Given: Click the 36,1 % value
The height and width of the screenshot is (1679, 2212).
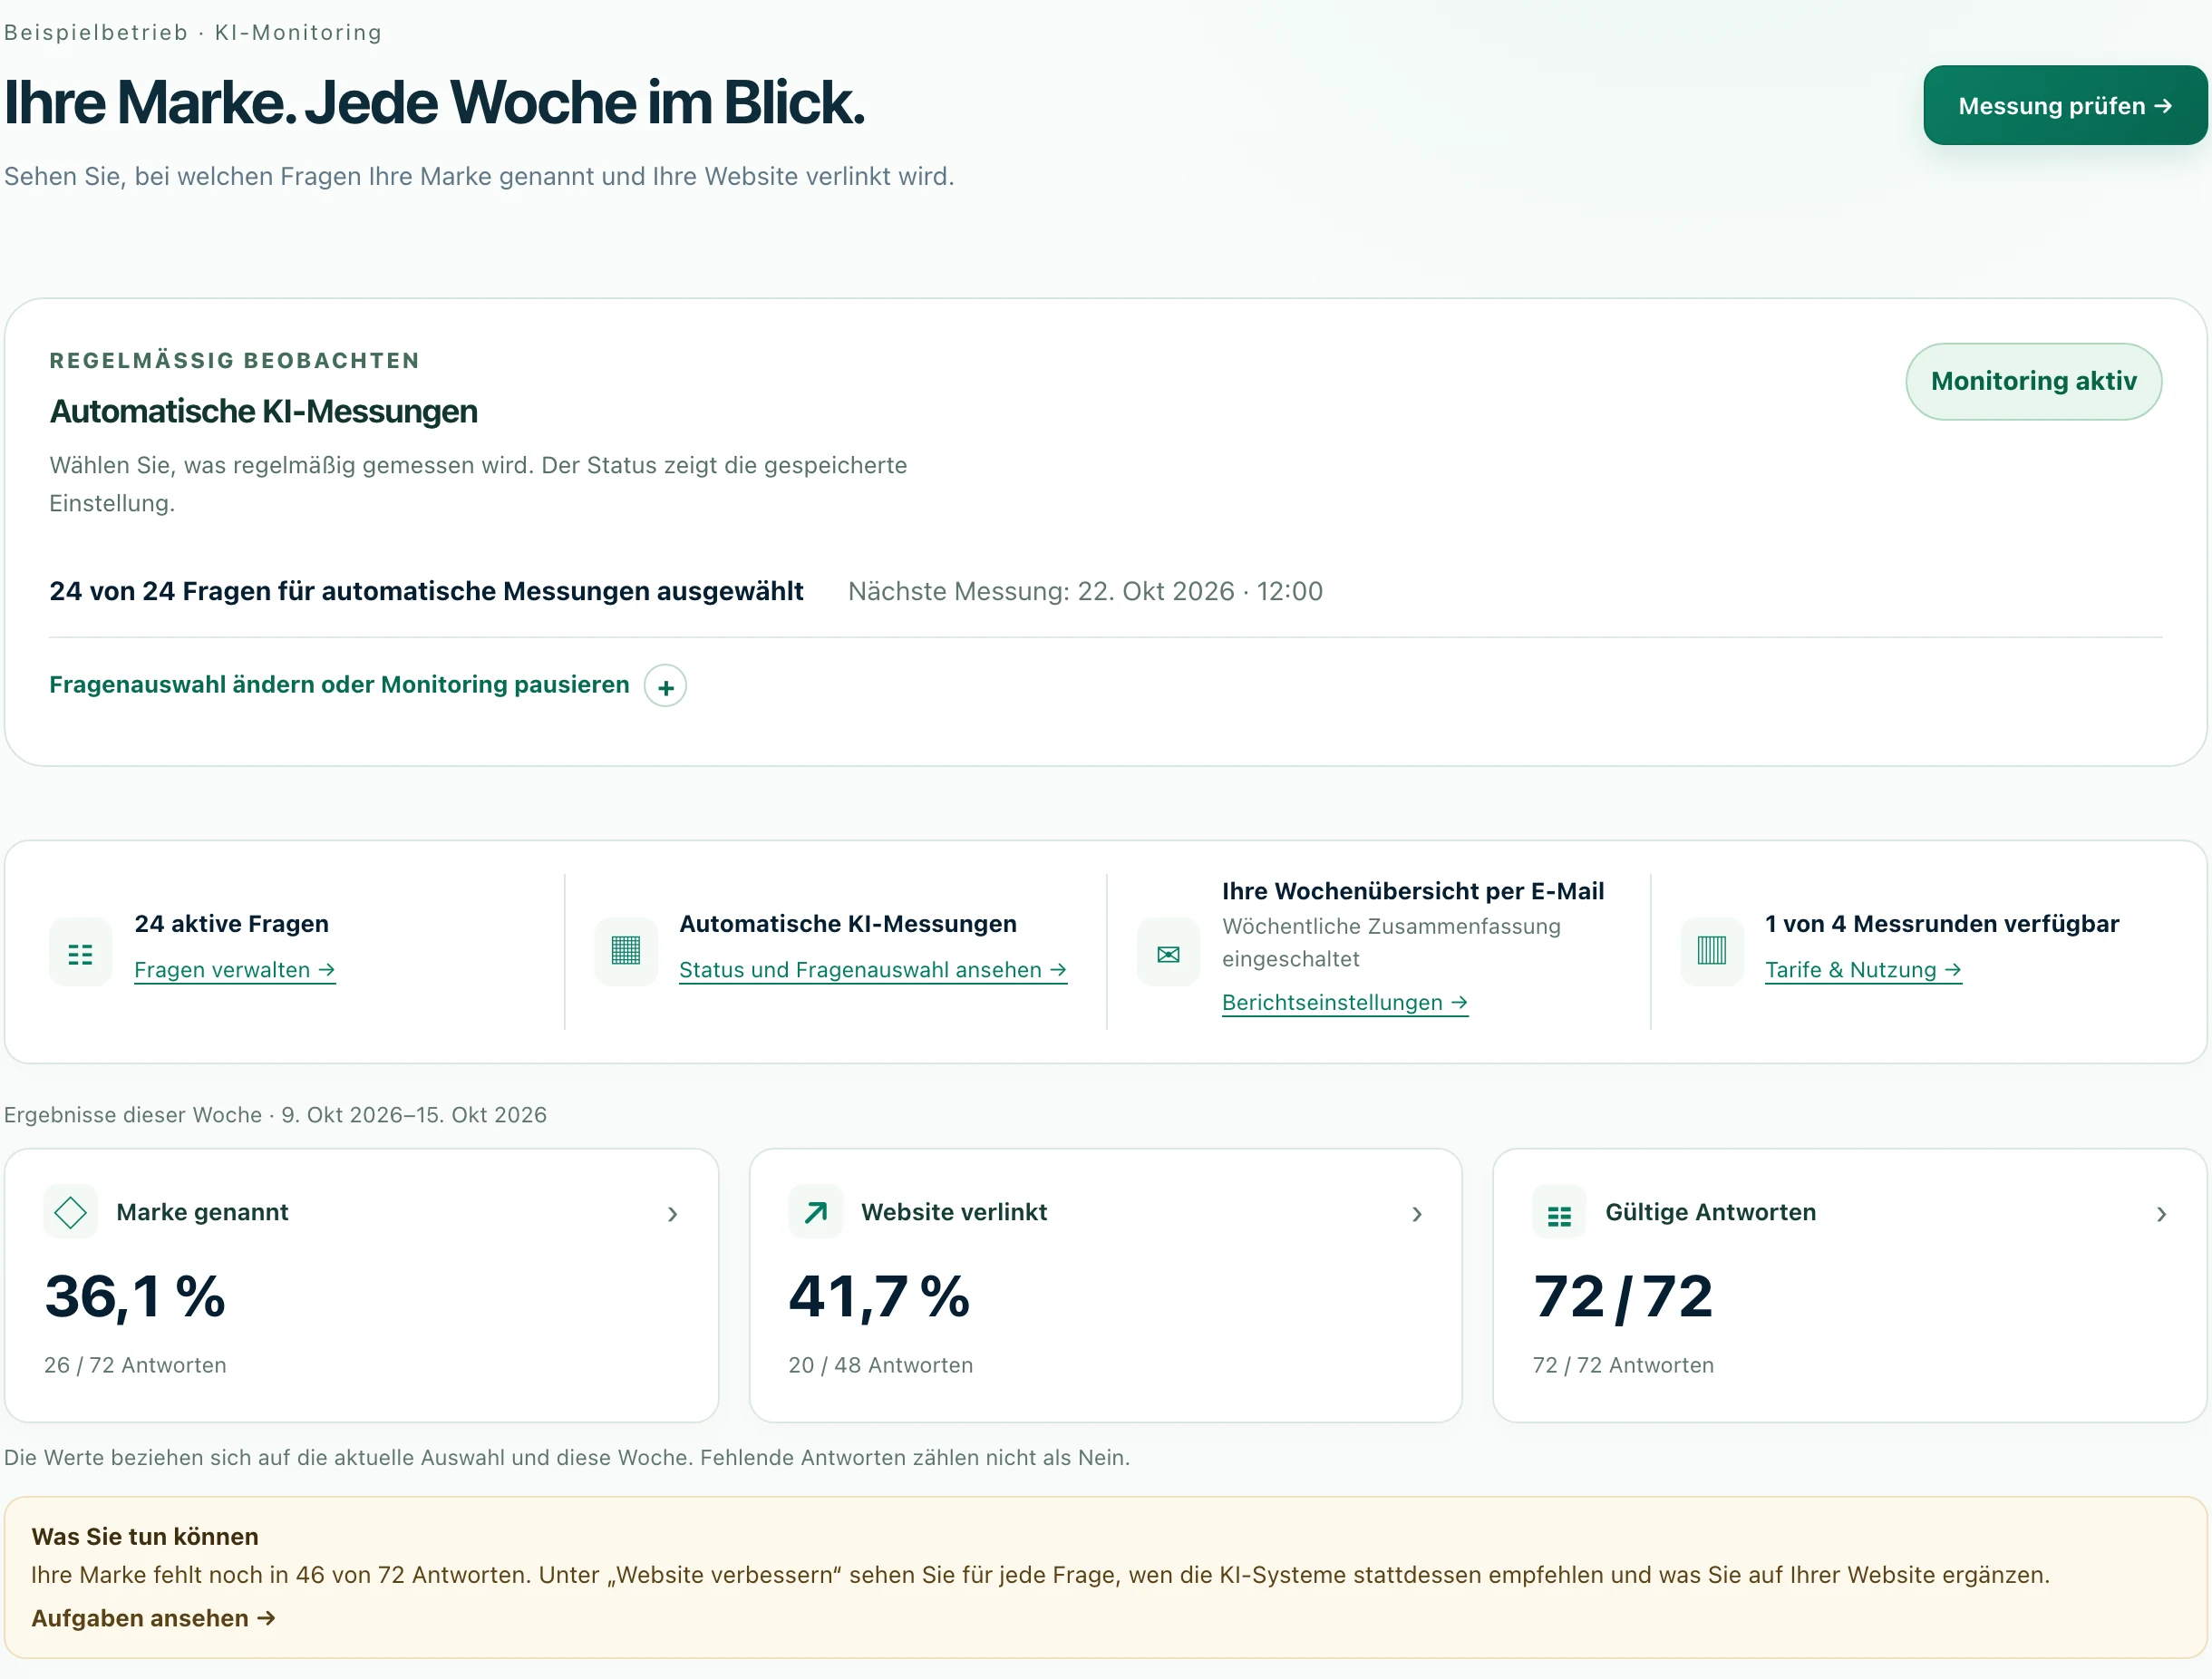Looking at the screenshot, I should pyautogui.click(x=135, y=1296).
